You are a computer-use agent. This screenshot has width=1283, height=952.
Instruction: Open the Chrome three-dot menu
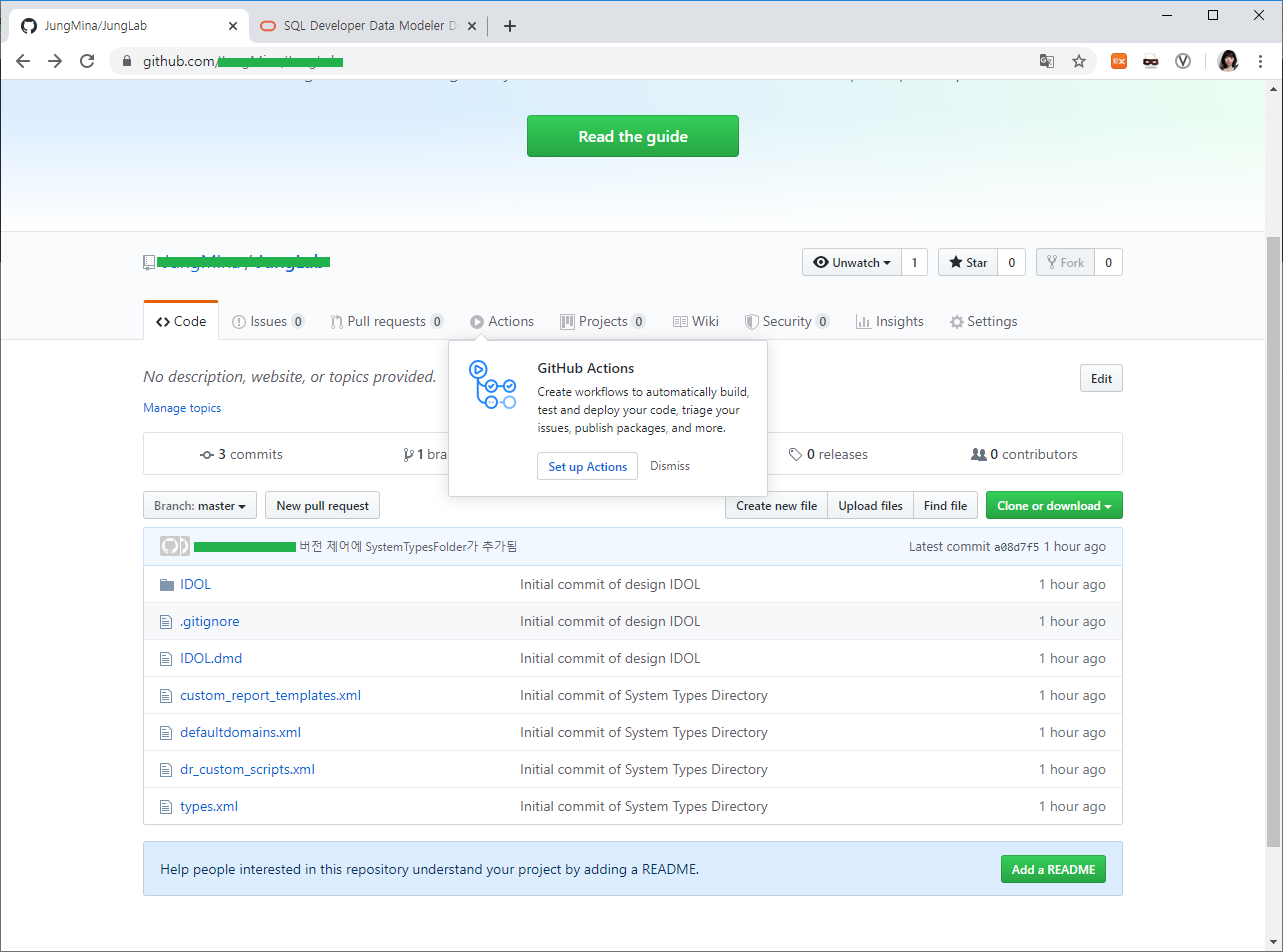(x=1259, y=61)
